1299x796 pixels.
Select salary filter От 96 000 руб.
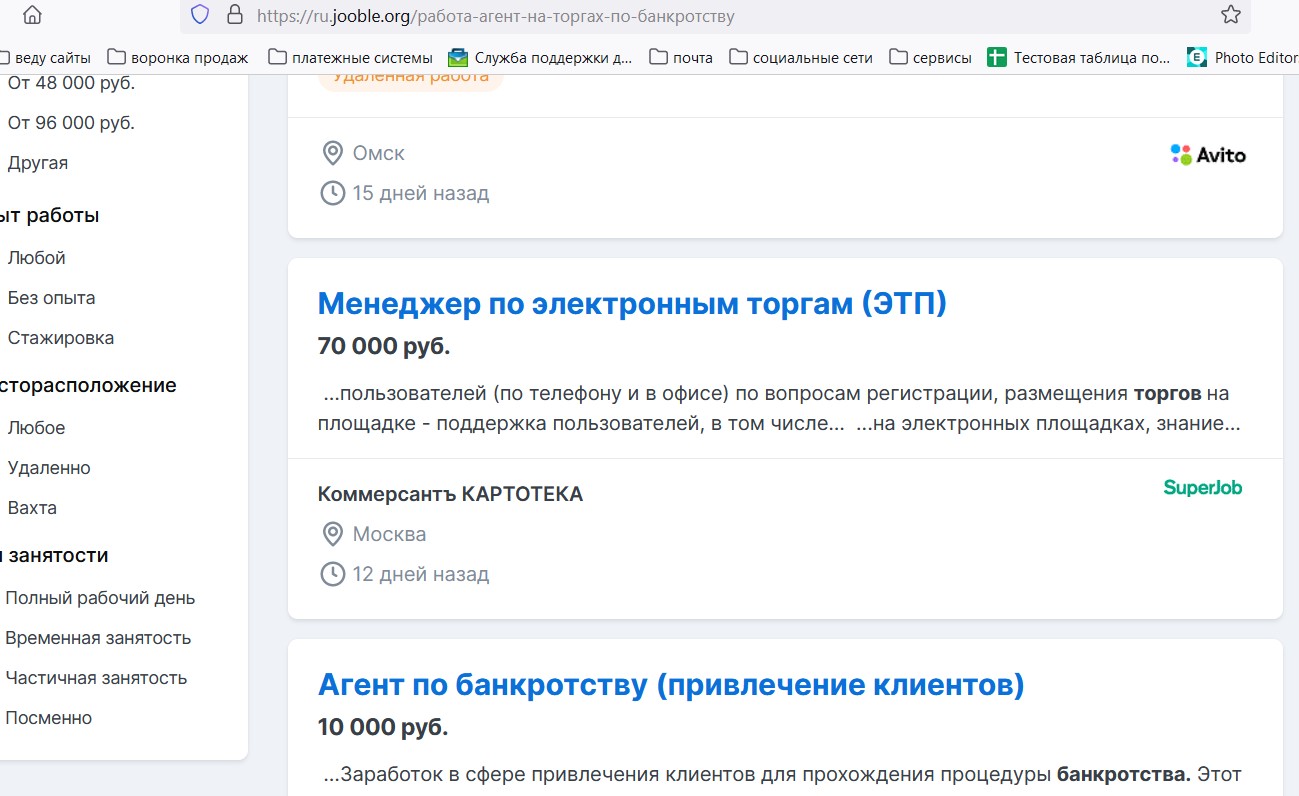click(71, 123)
